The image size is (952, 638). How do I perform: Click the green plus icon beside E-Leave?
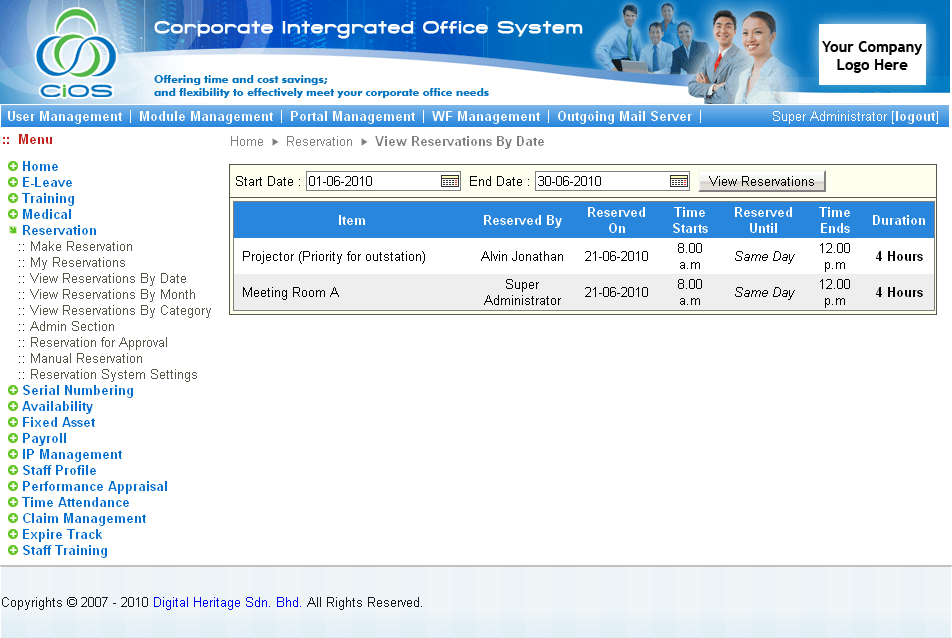click(13, 183)
